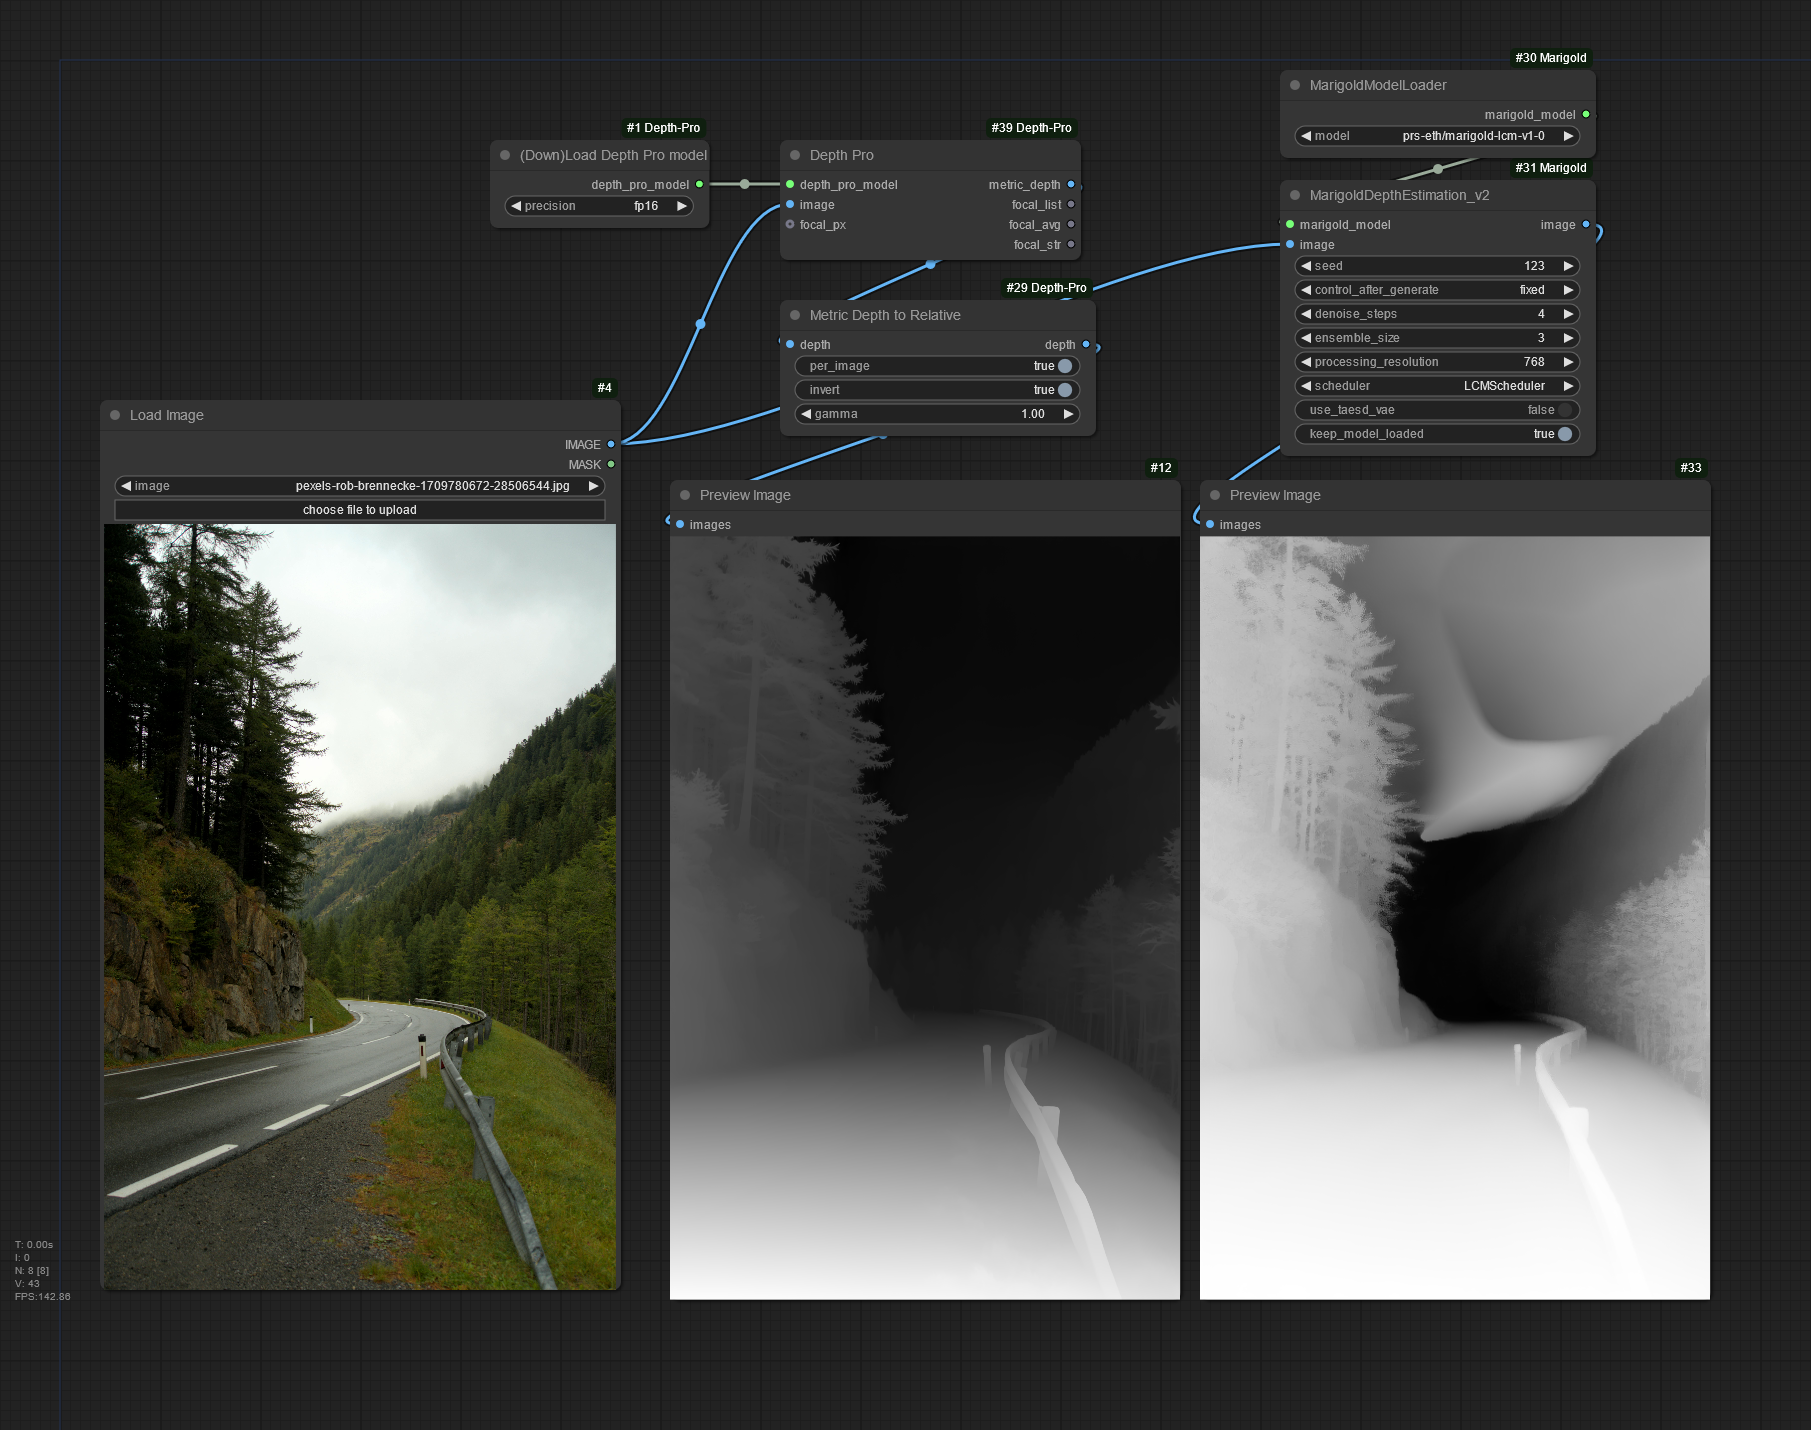Click the marigold_model input socket on MarigoldDepthEstimation_v2

[1290, 224]
